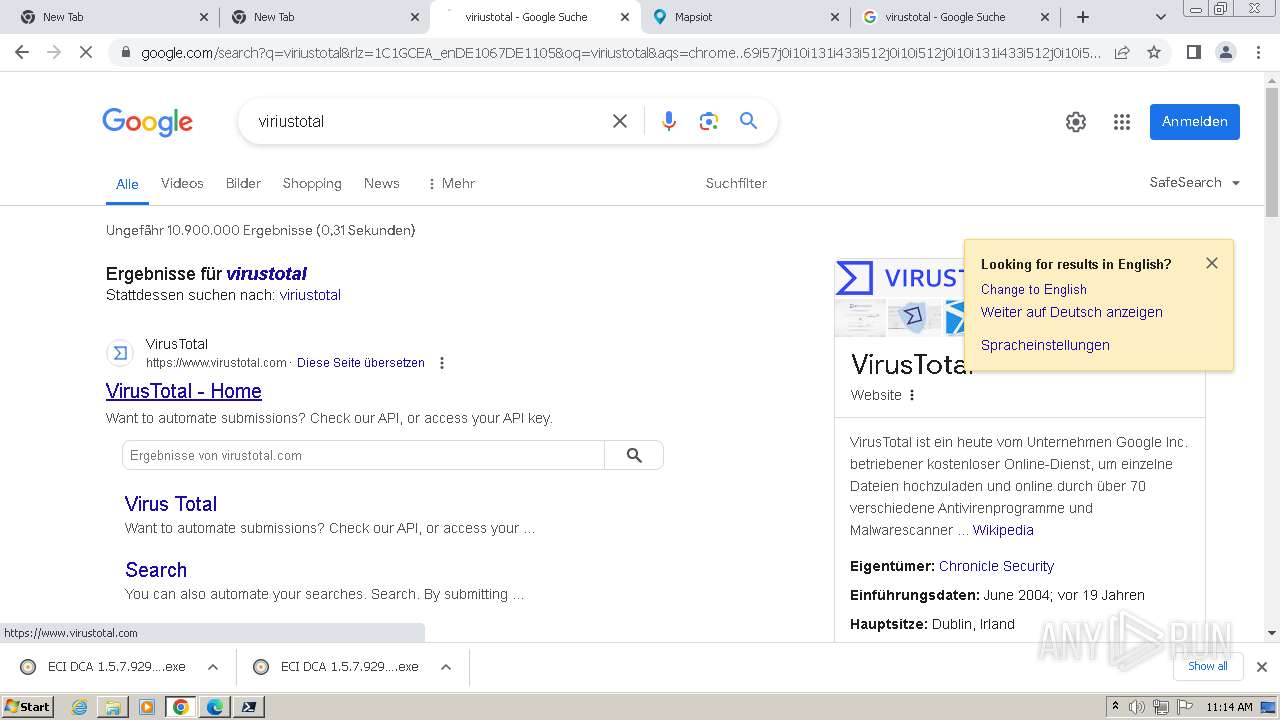Image resolution: width=1280 pixels, height=720 pixels.
Task: Toggle the Chrome side panel icon
Action: point(1193,52)
